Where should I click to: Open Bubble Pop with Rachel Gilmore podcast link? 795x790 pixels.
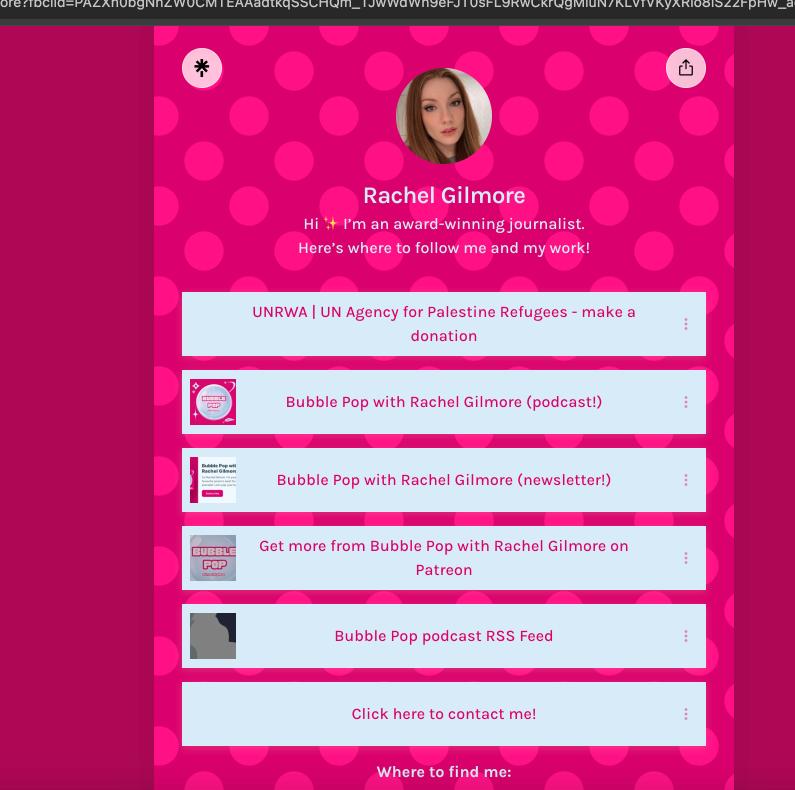[443, 402]
